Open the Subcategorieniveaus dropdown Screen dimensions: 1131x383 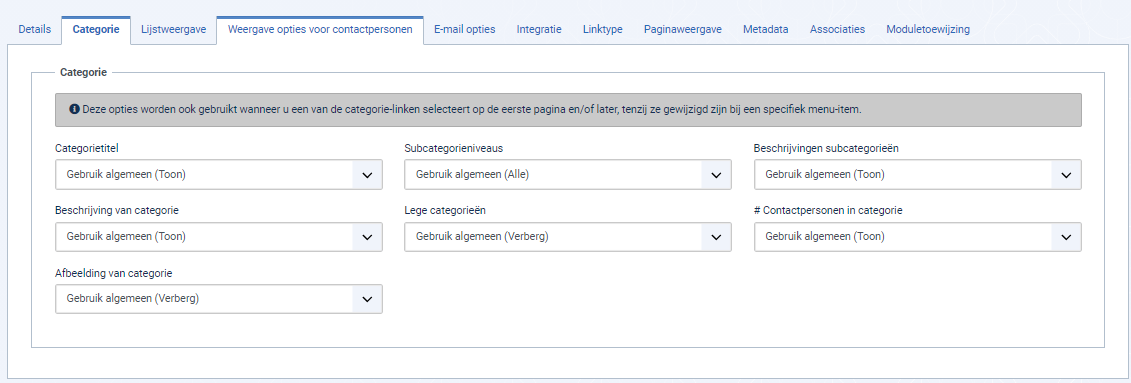[x=568, y=175]
